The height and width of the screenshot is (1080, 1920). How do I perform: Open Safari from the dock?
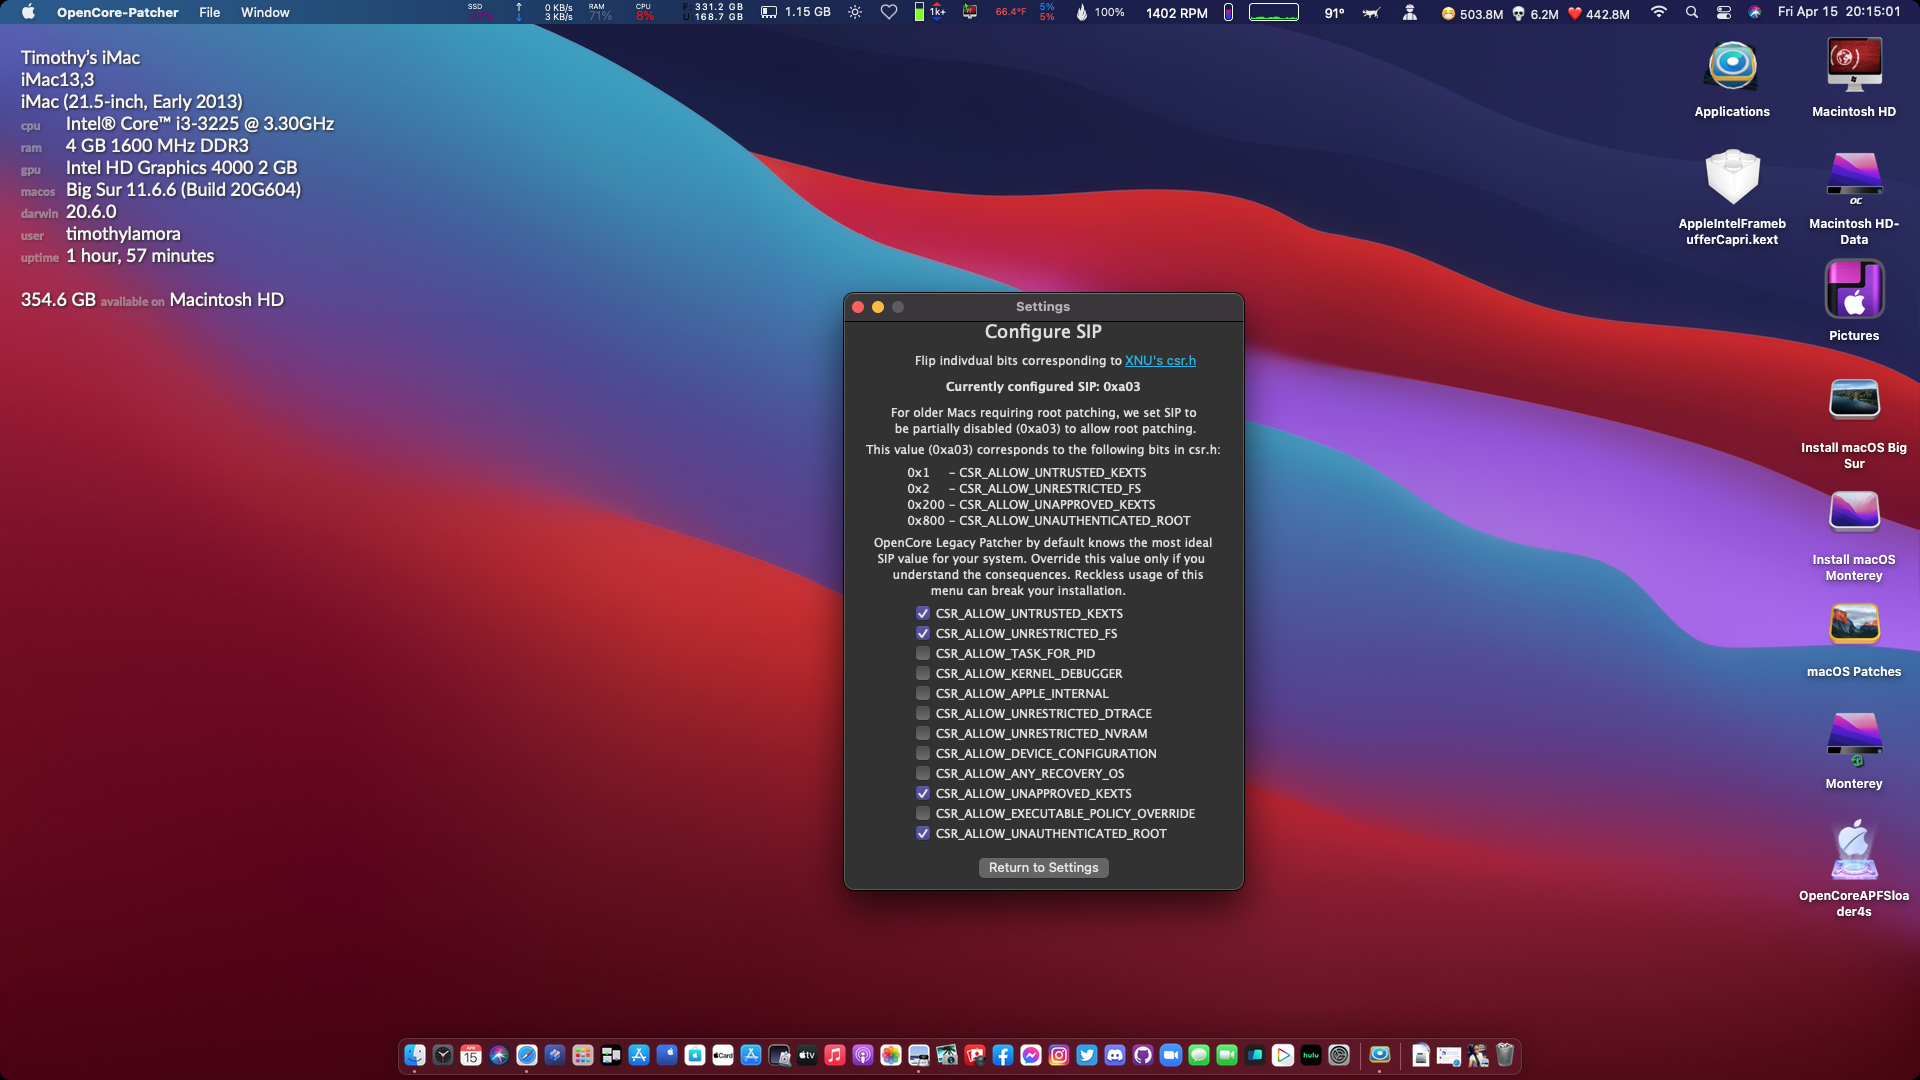pos(527,1055)
